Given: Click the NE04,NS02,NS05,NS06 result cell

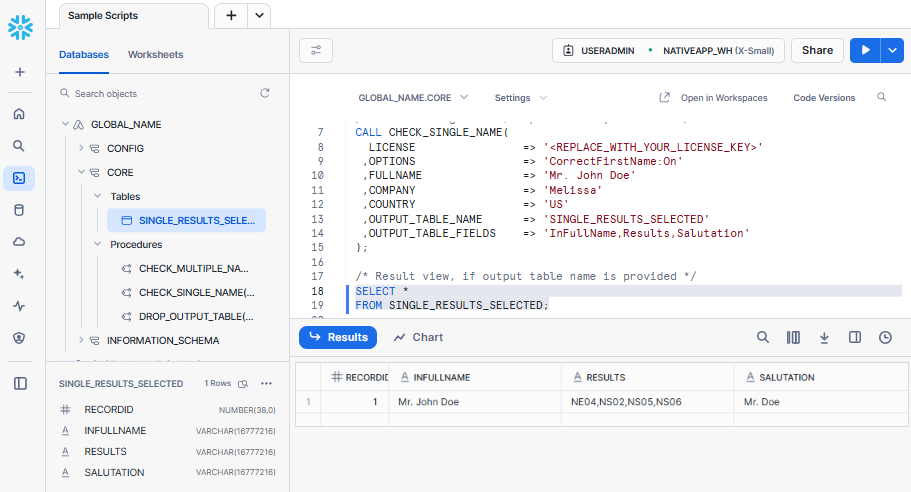Looking at the screenshot, I should click(x=648, y=401).
